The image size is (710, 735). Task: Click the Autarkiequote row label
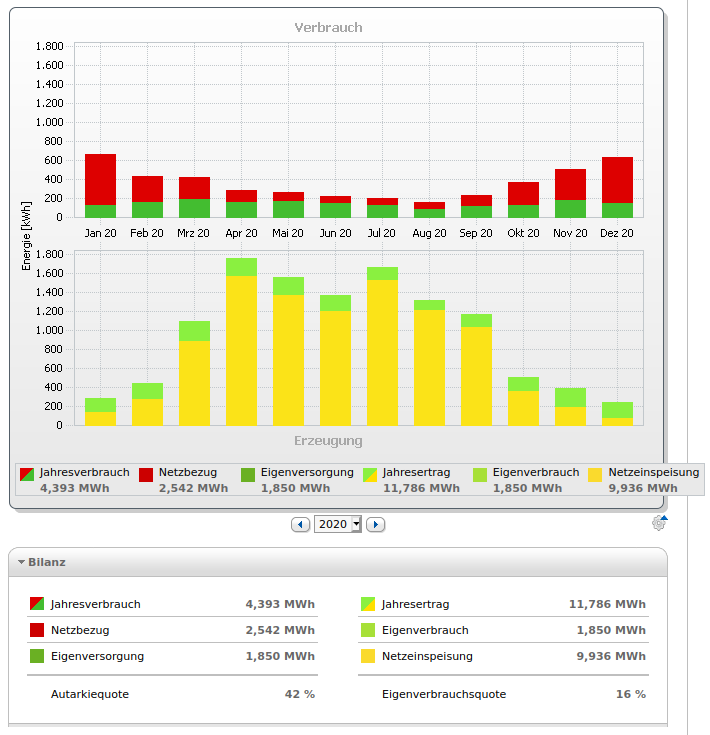90,694
